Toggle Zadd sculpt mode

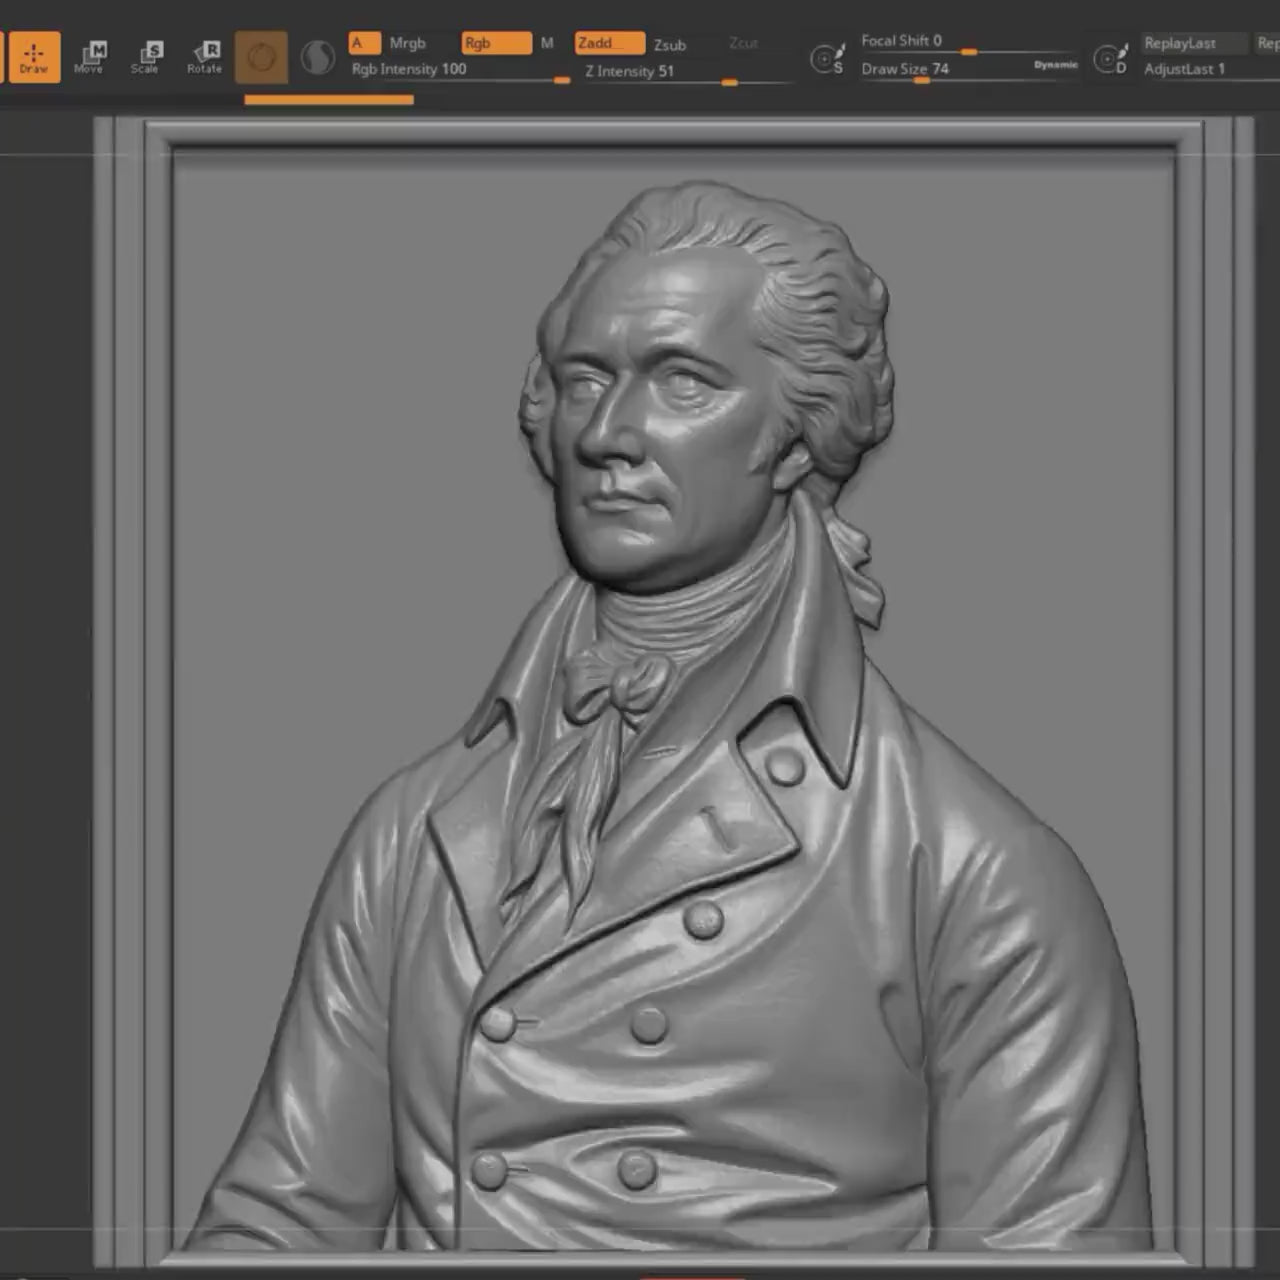pos(610,43)
